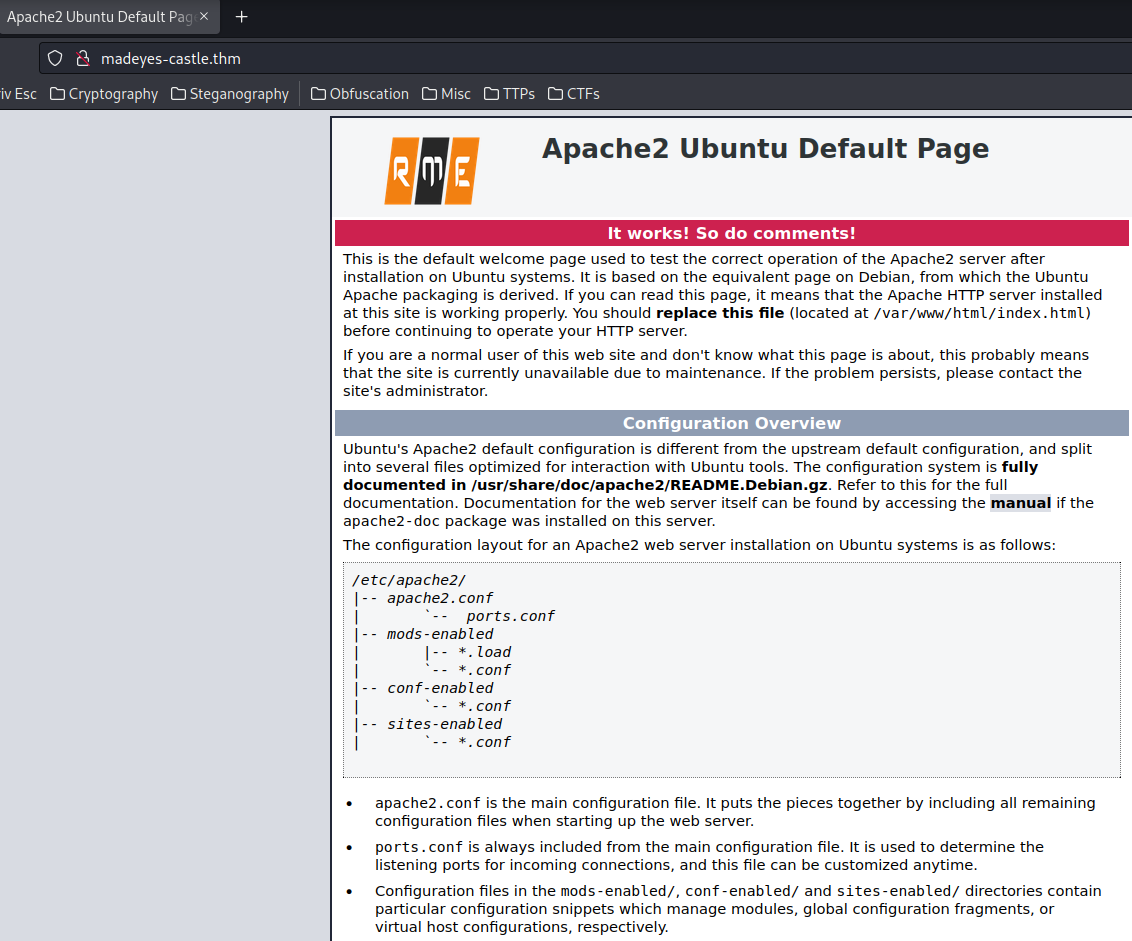Click the /usr/share/doc/apache2/README.Debian.gz text
This screenshot has width=1132, height=941.
649,485
